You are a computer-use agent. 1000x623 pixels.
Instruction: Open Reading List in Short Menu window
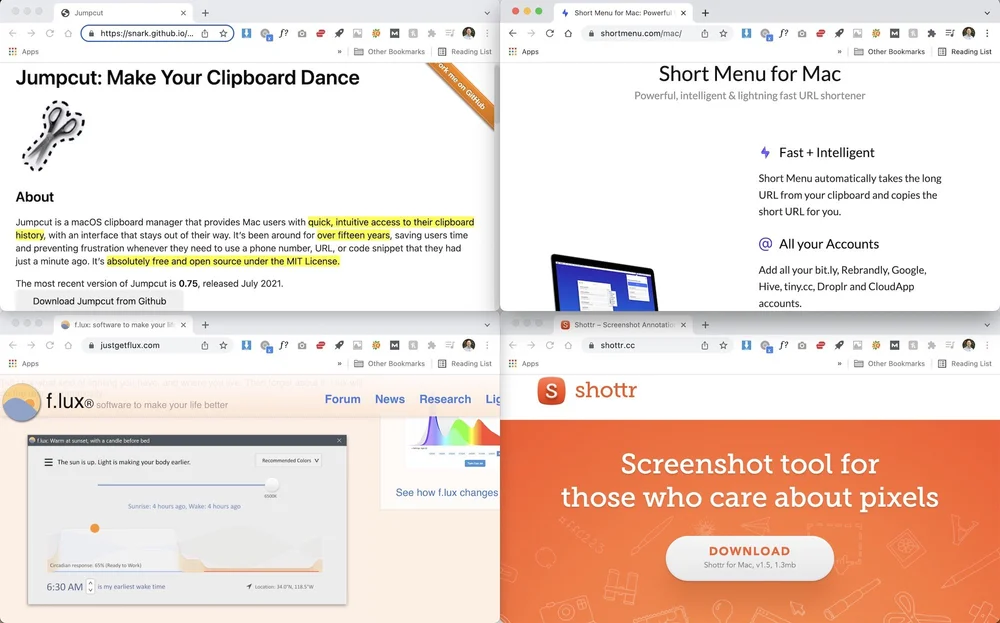click(965, 52)
